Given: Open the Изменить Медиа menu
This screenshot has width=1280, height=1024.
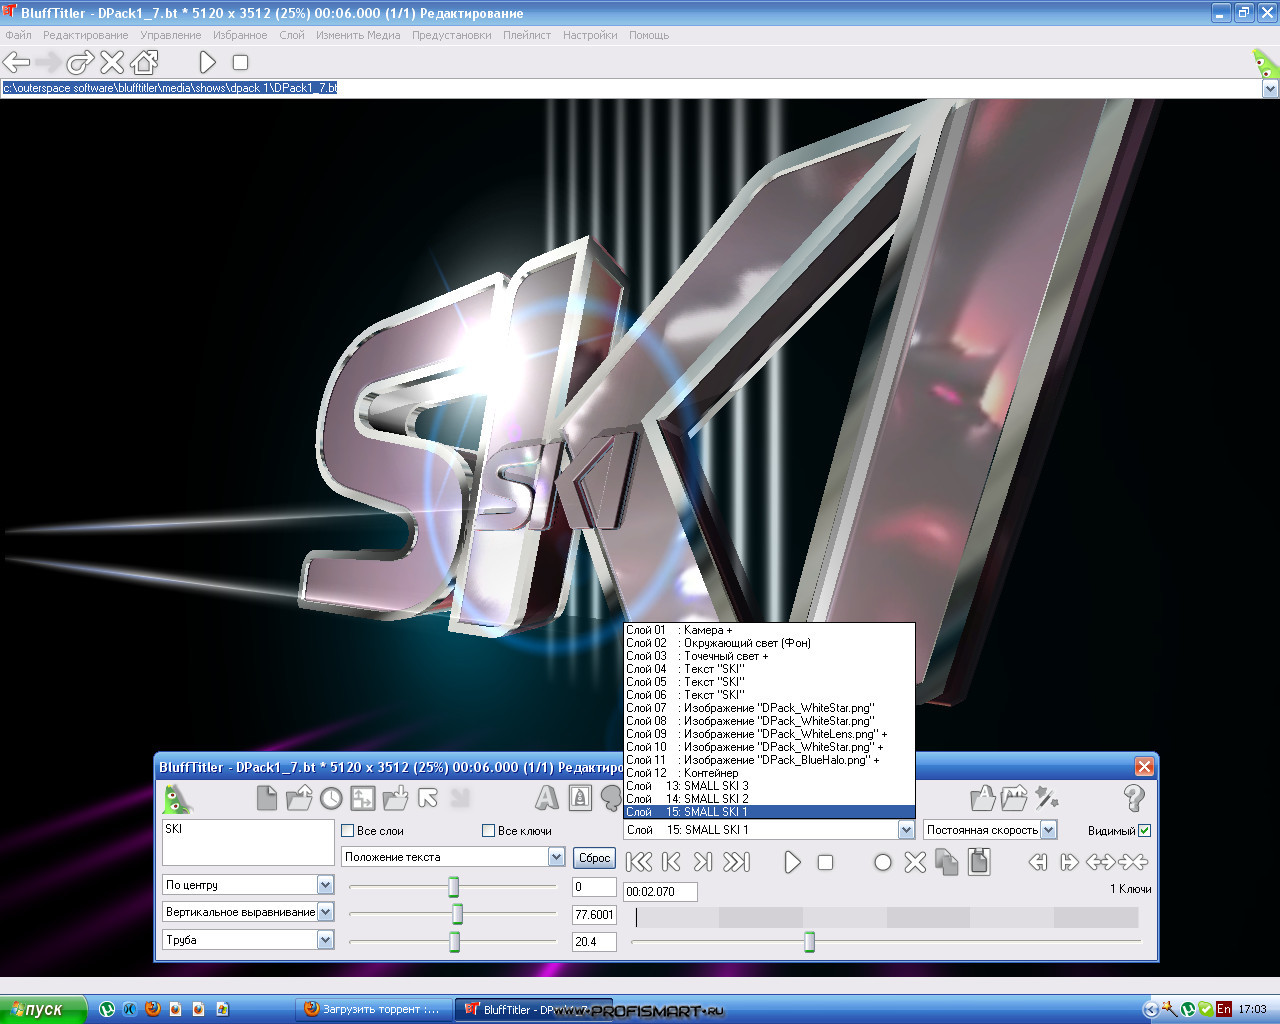Looking at the screenshot, I should (358, 35).
